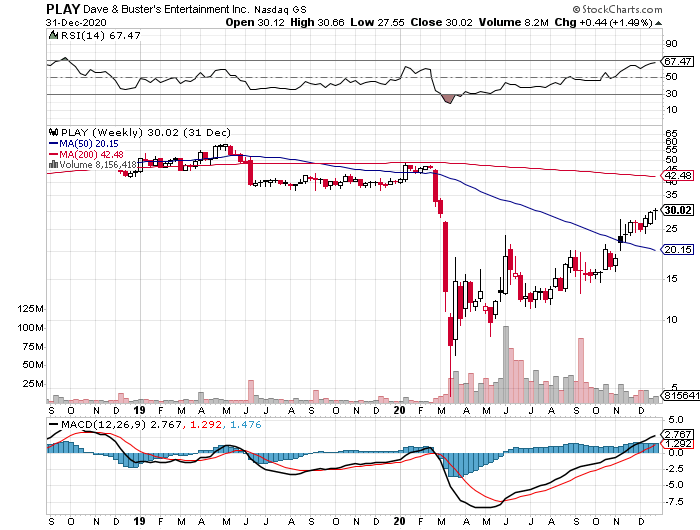Click year 19 marker under MACD panel
Screen dimensions: 700x530
(139, 521)
